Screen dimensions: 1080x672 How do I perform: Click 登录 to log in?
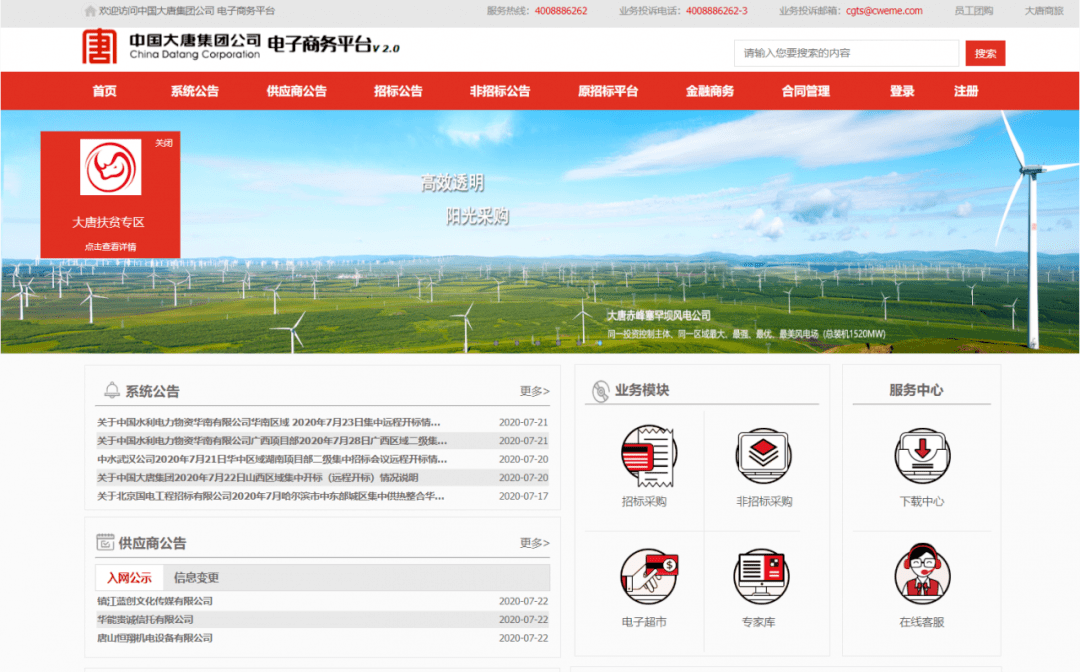point(902,91)
